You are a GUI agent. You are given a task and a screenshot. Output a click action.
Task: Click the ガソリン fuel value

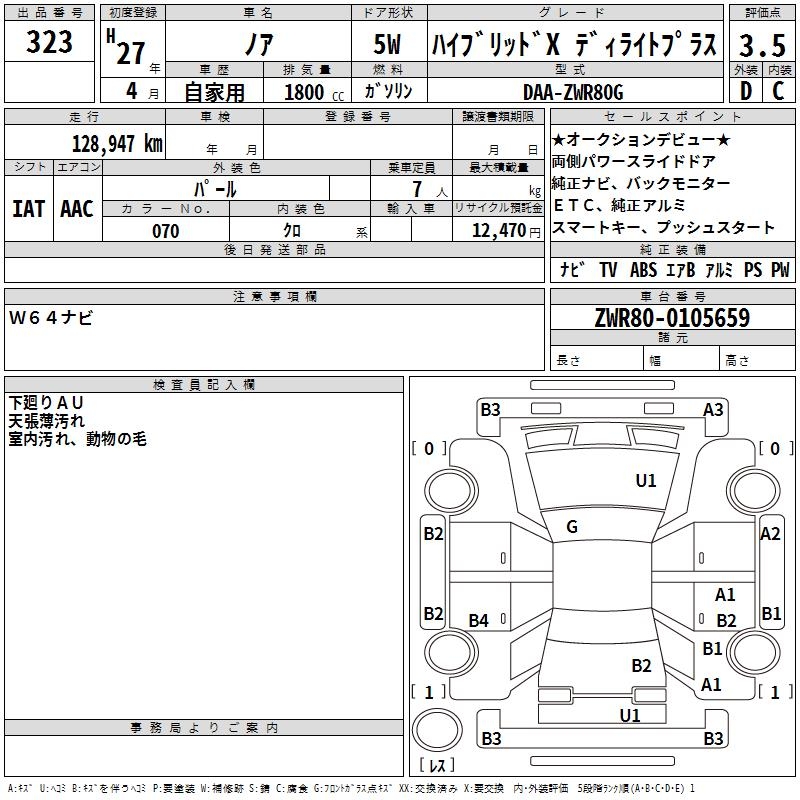388,91
